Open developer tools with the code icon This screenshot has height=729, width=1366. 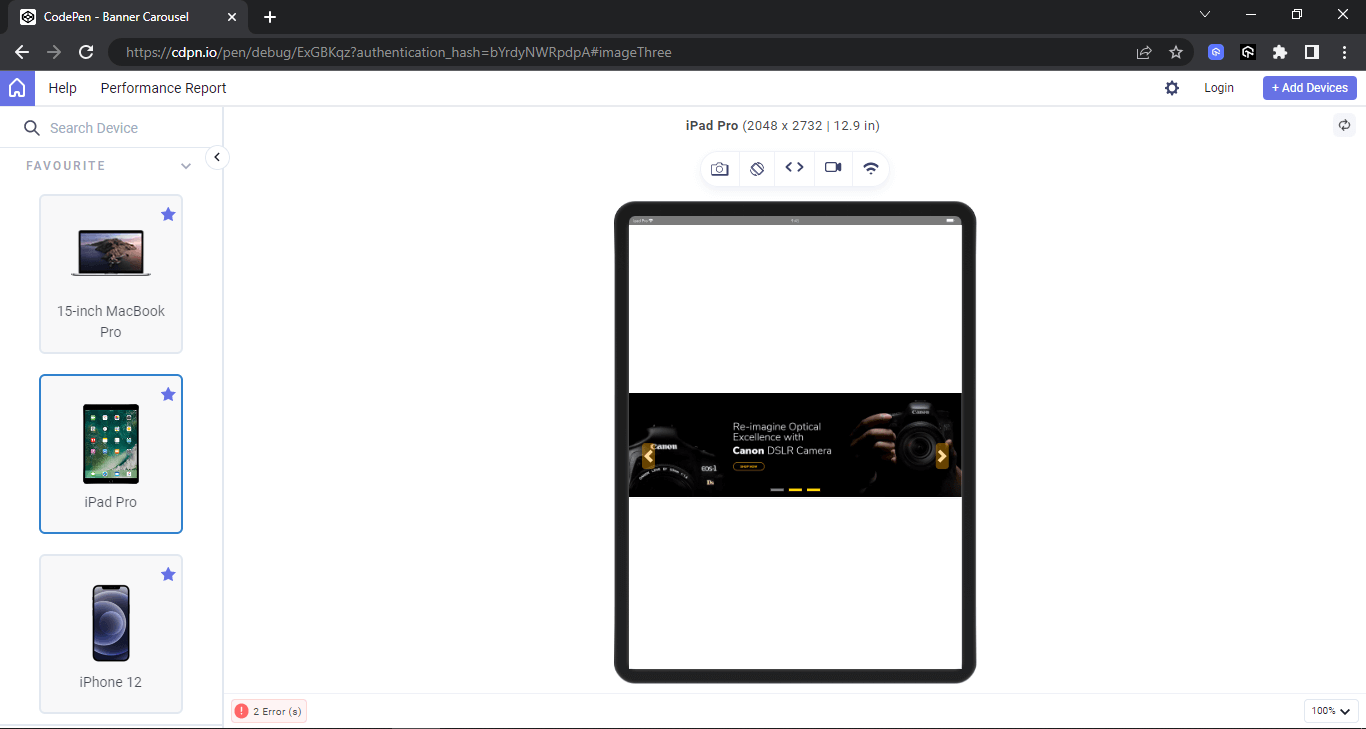click(794, 168)
